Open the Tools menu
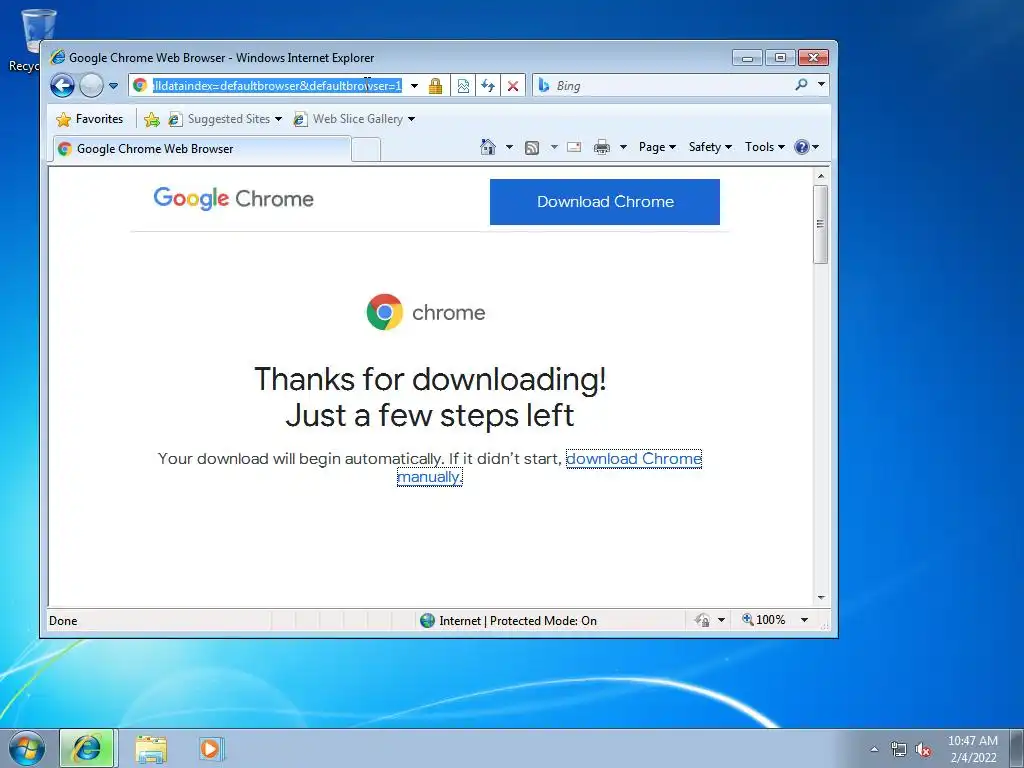This screenshot has width=1024, height=768. click(765, 147)
